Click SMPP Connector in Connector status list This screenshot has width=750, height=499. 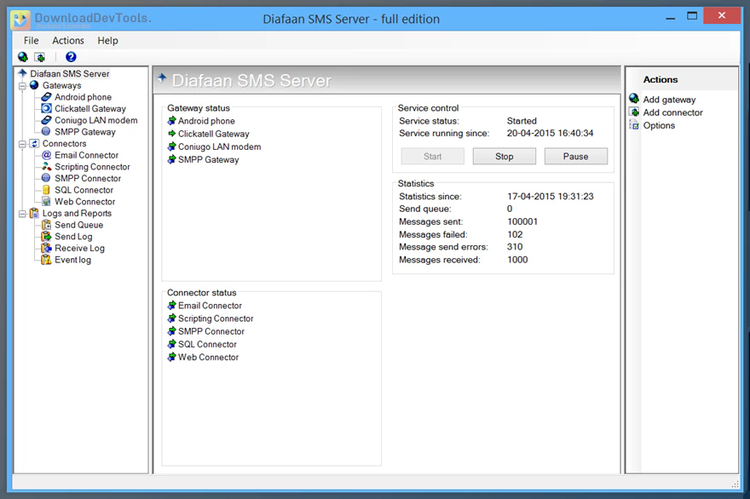[211, 332]
